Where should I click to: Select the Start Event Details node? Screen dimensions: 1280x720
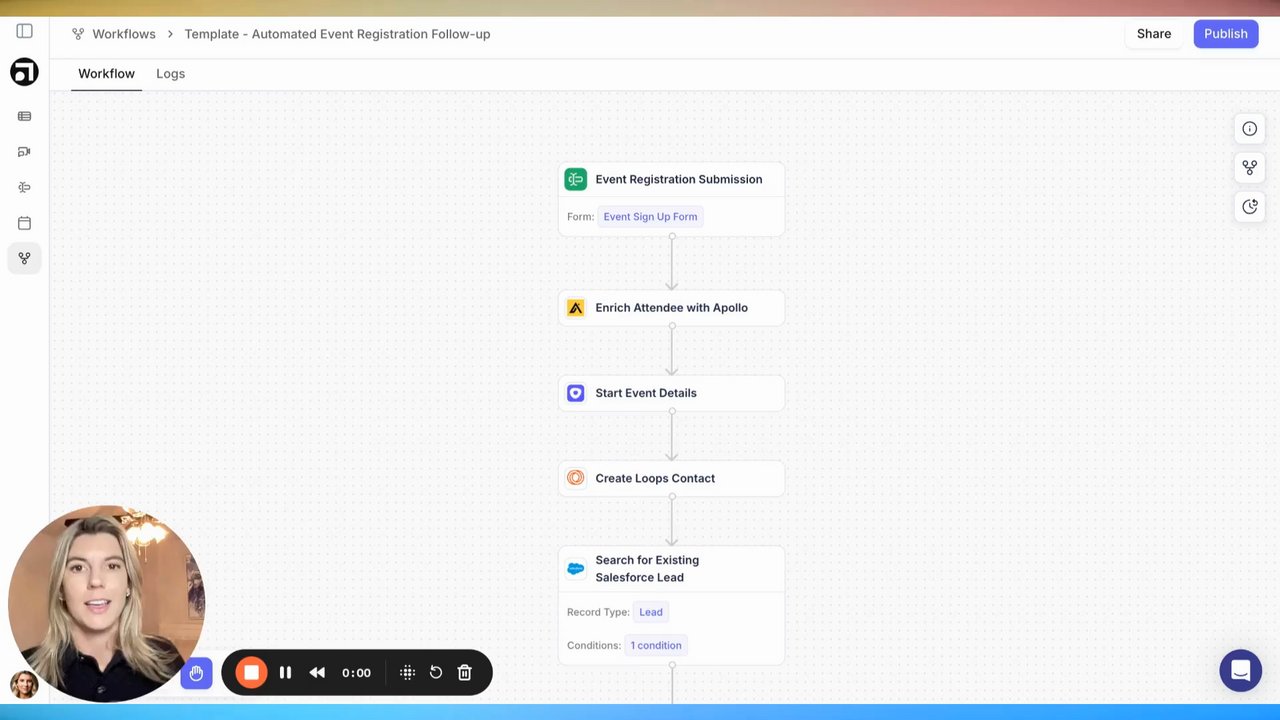[671, 393]
